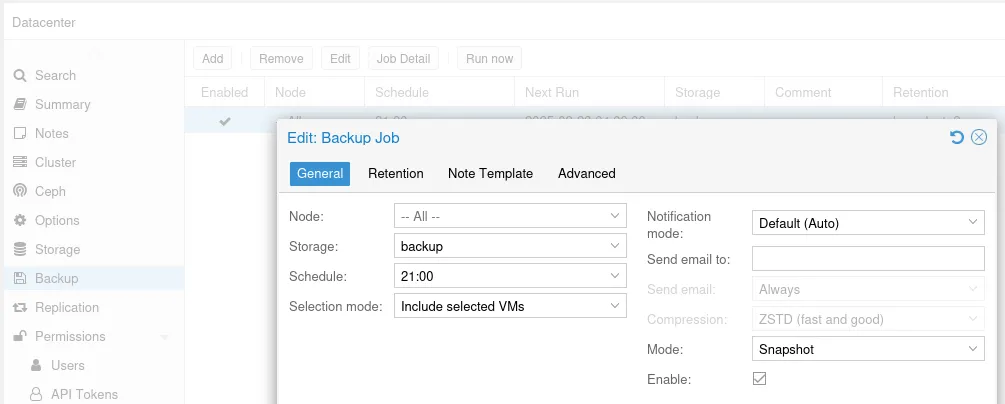
Task: Click the Search magnifier icon in sidebar
Action: [x=21, y=76]
